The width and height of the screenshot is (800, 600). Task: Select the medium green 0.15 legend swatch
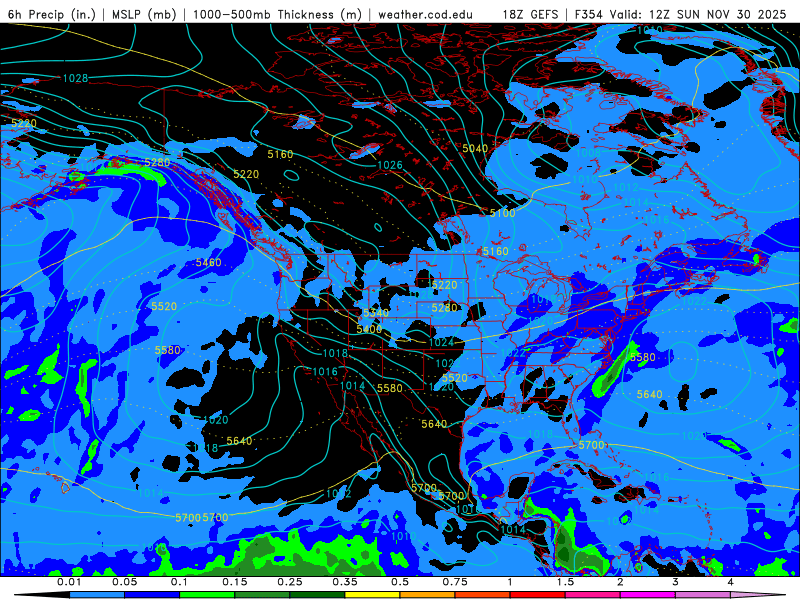(262, 595)
